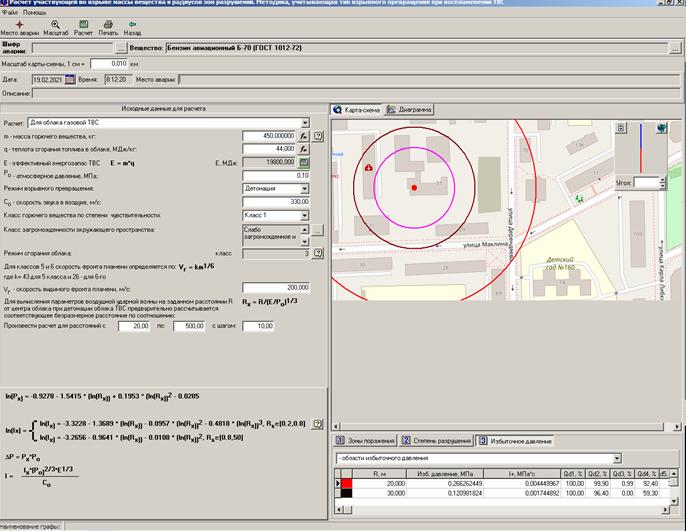This screenshot has height=531, width=686.
Task: Open the Файл menu
Action: [x=9, y=12]
